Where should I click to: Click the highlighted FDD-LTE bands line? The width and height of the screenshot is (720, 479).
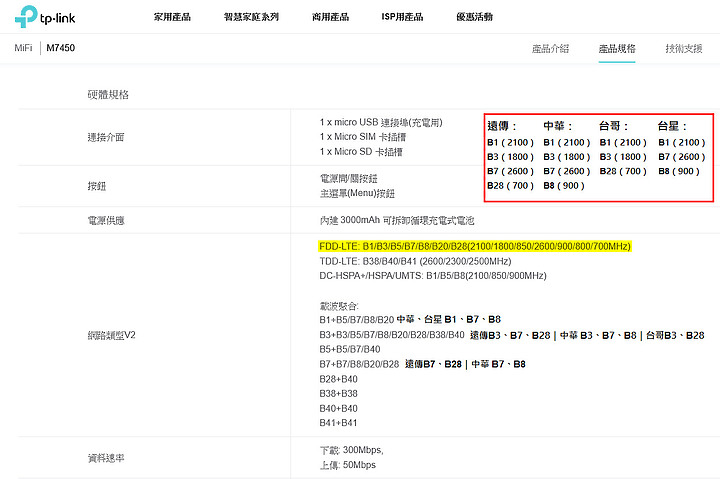point(475,247)
